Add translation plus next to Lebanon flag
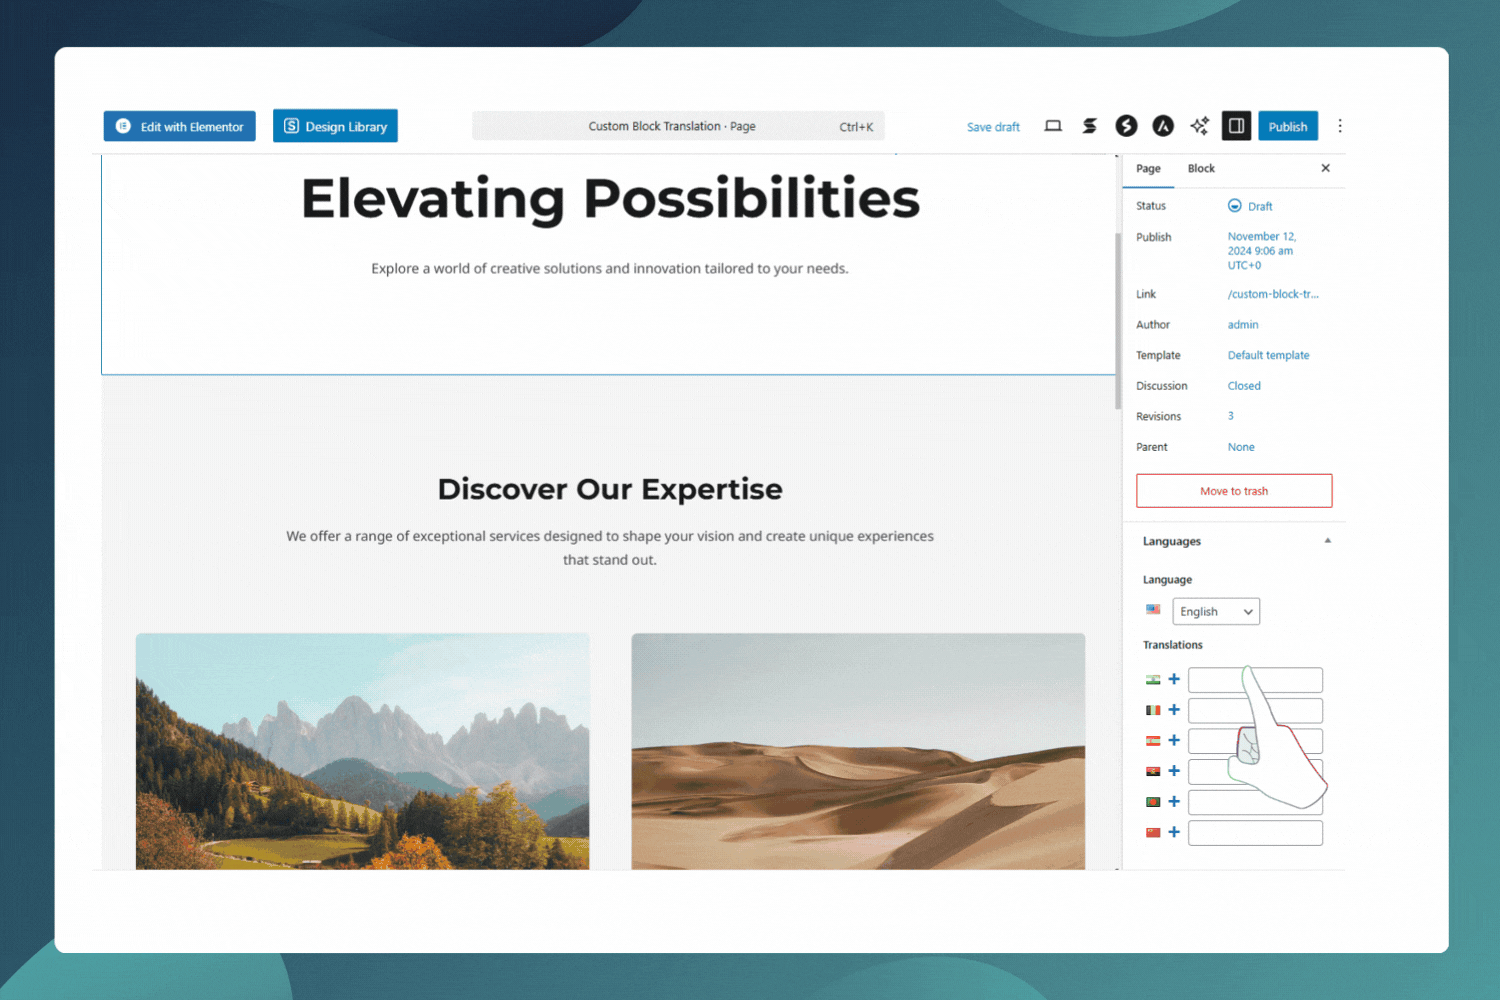 1174,741
